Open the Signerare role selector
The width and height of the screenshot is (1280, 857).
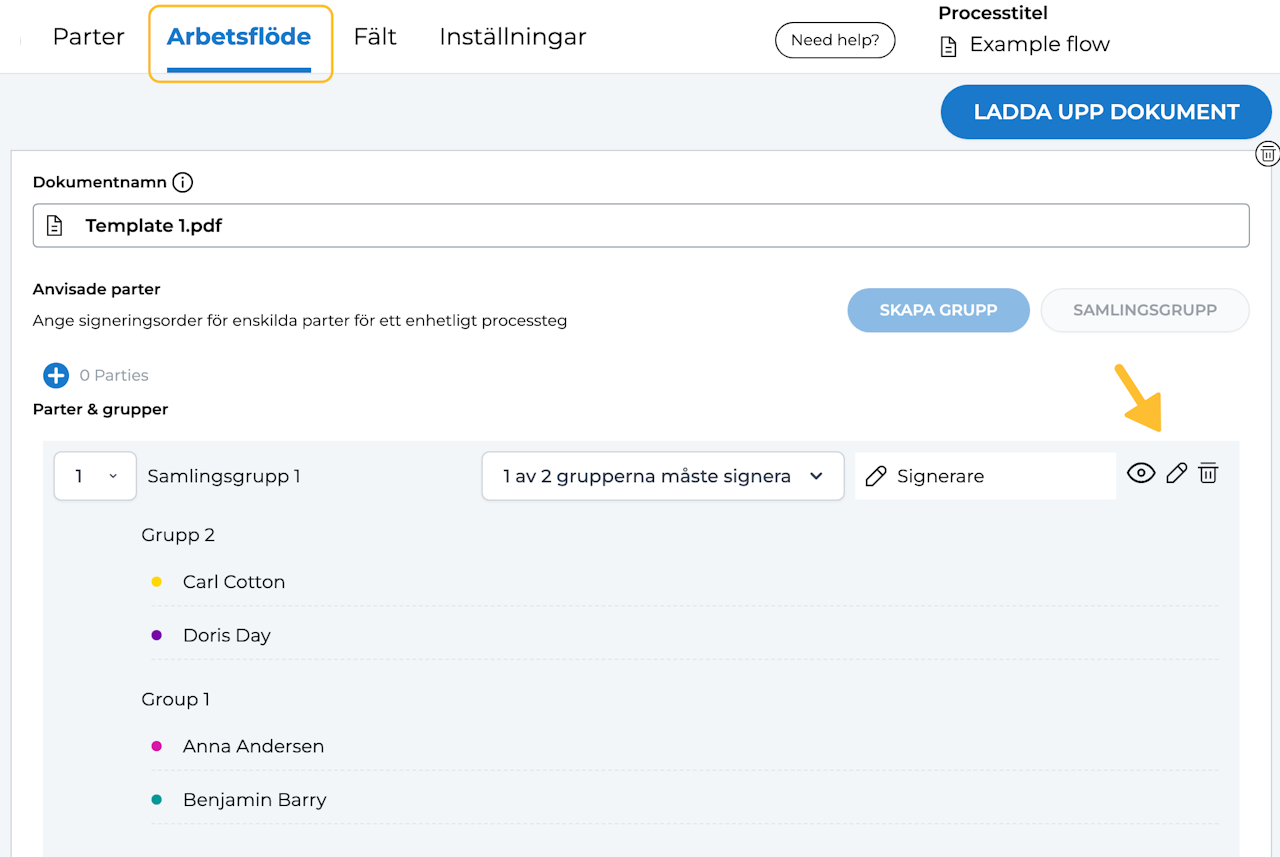(985, 477)
